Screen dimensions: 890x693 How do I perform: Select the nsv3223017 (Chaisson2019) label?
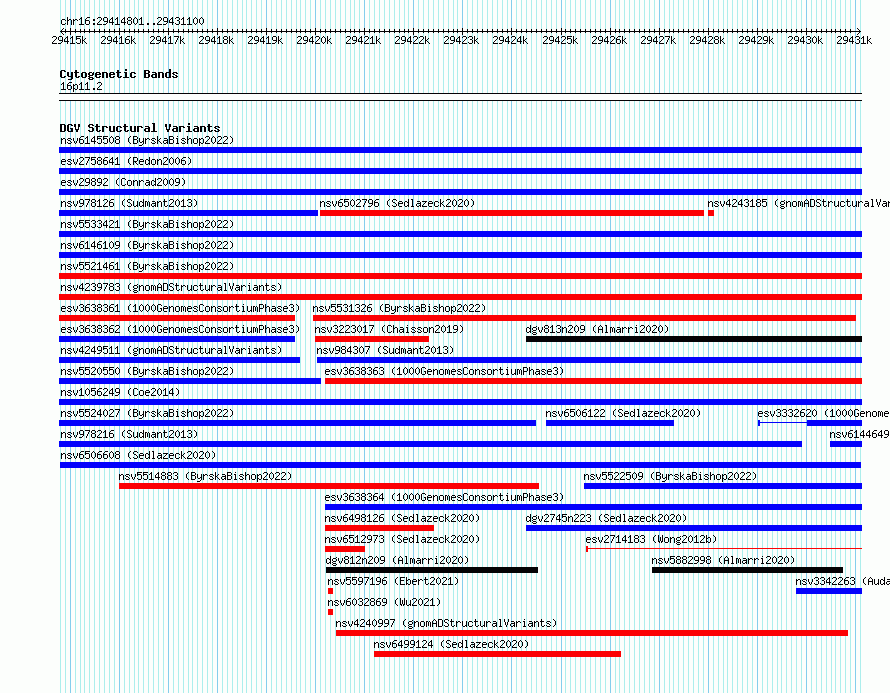click(389, 329)
